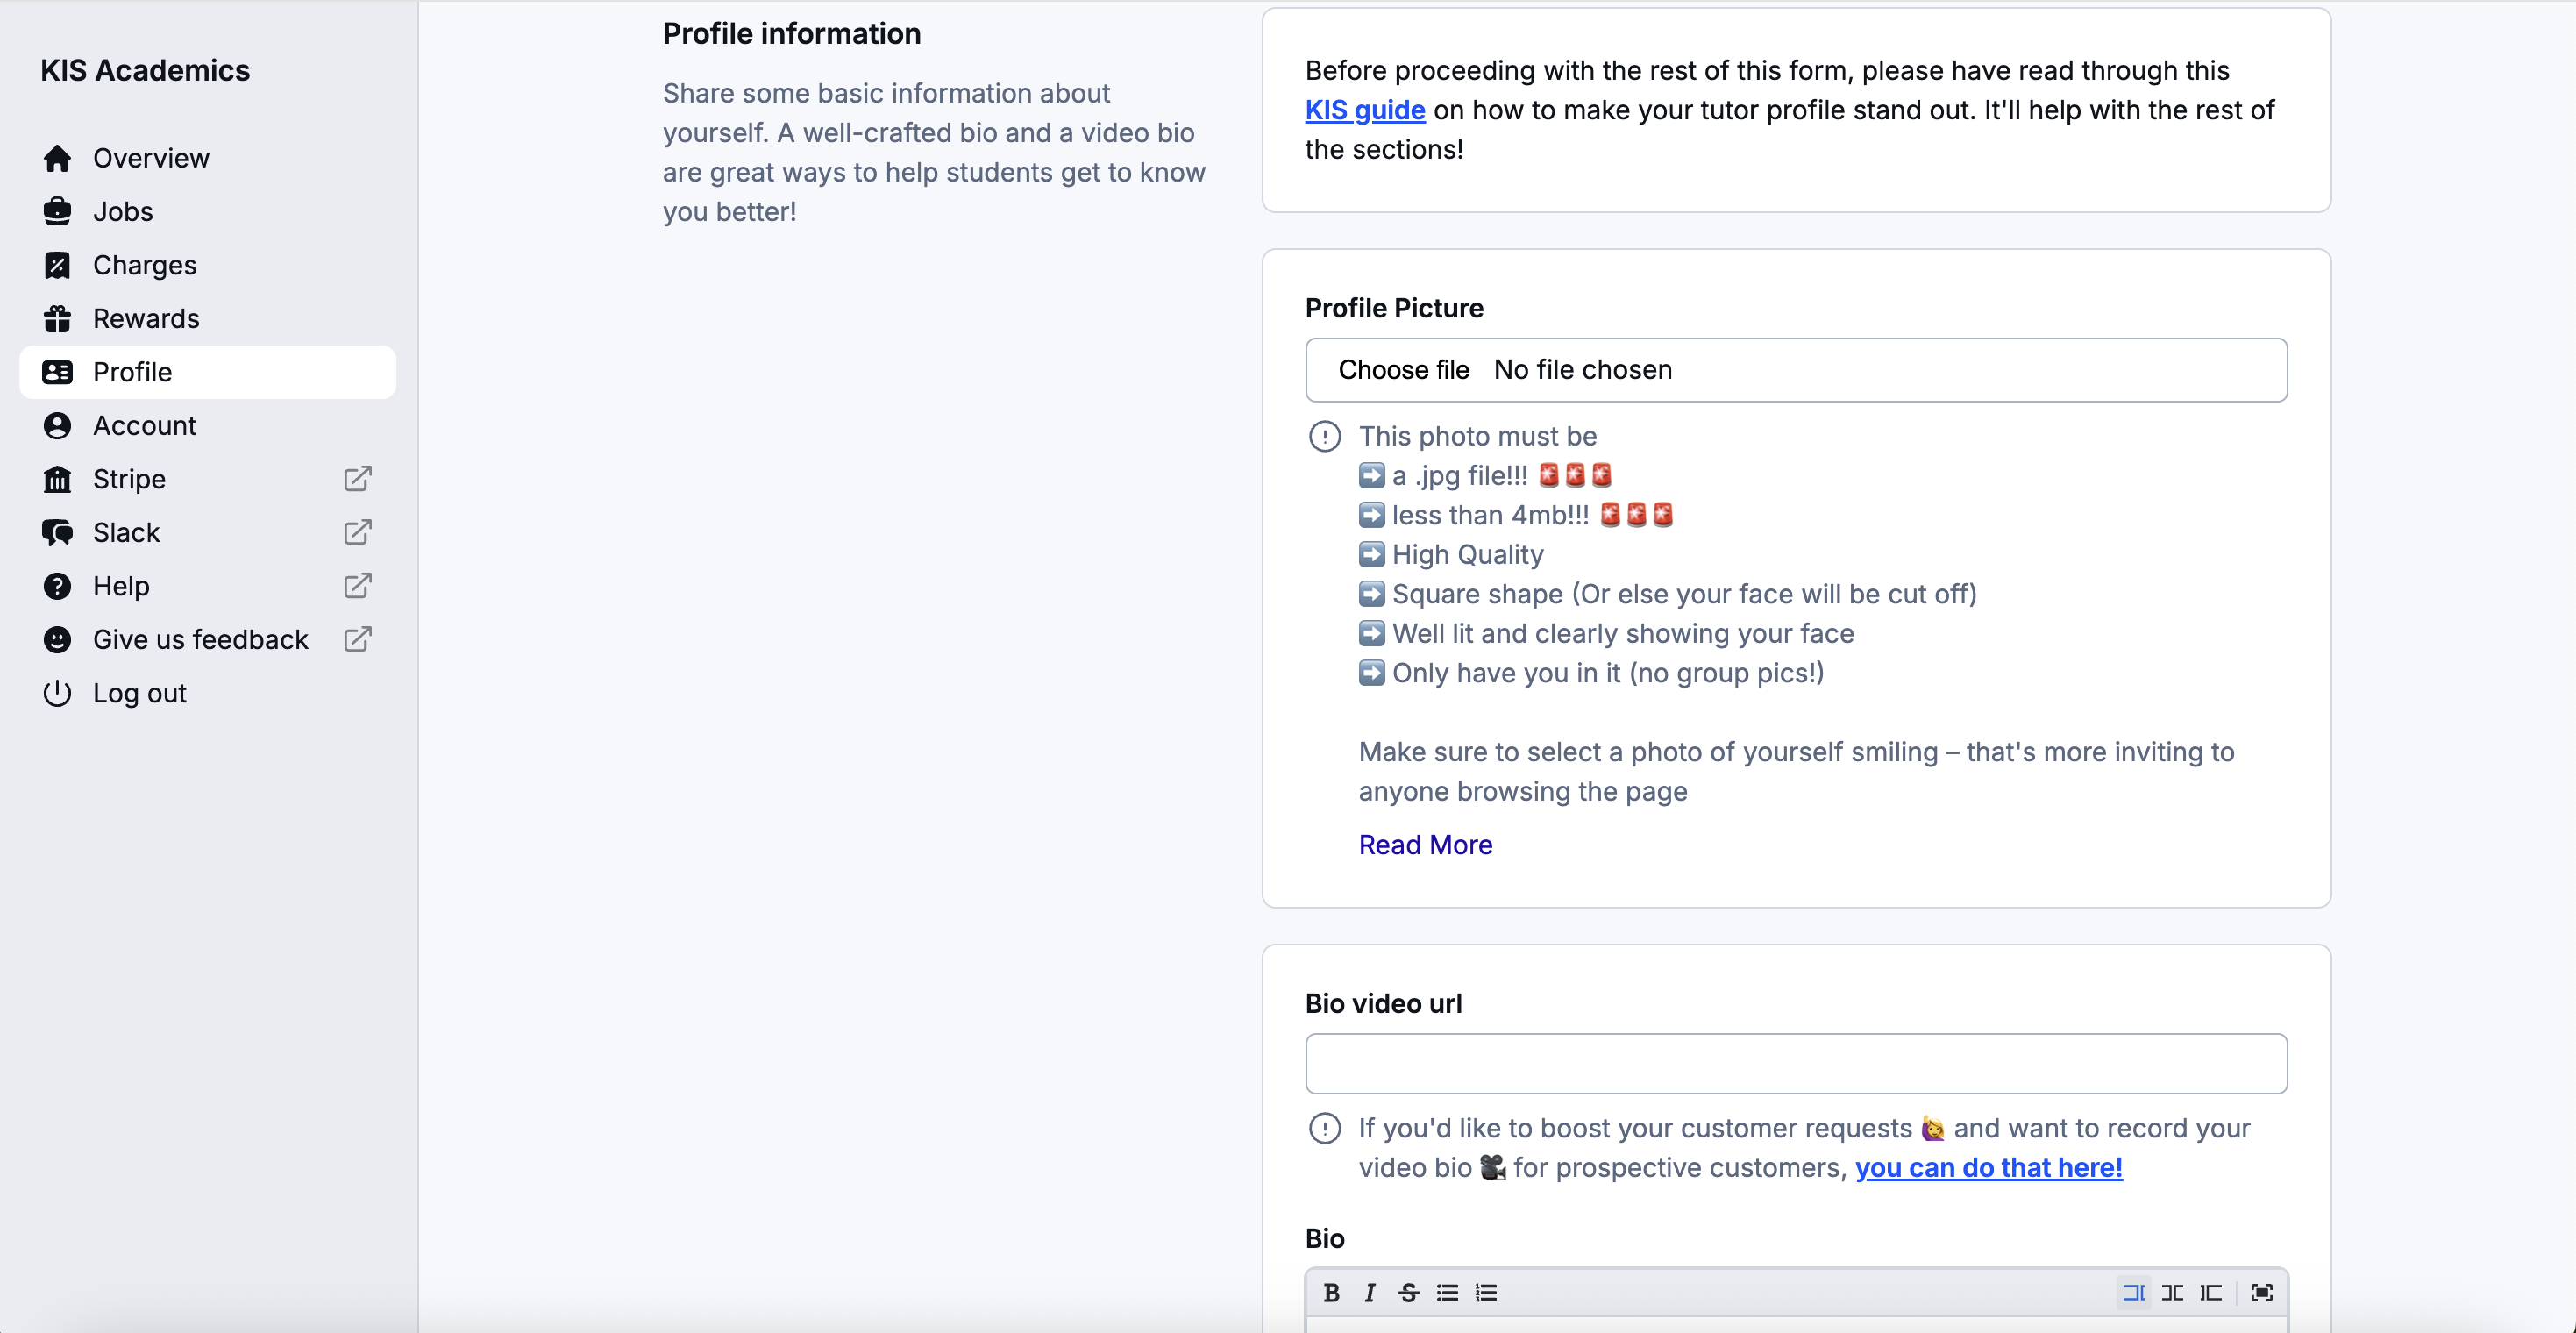Insert a numbered list in Bio
Image resolution: width=2576 pixels, height=1333 pixels.
(1486, 1293)
